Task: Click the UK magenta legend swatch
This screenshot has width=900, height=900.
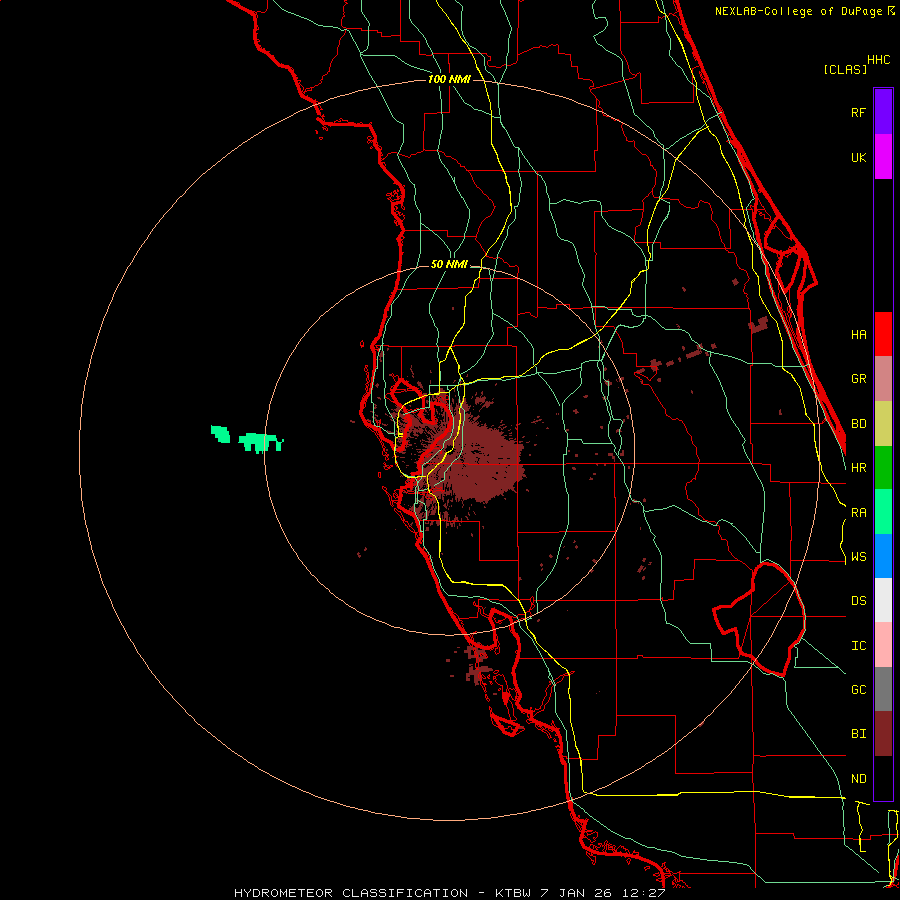Action: (x=883, y=157)
